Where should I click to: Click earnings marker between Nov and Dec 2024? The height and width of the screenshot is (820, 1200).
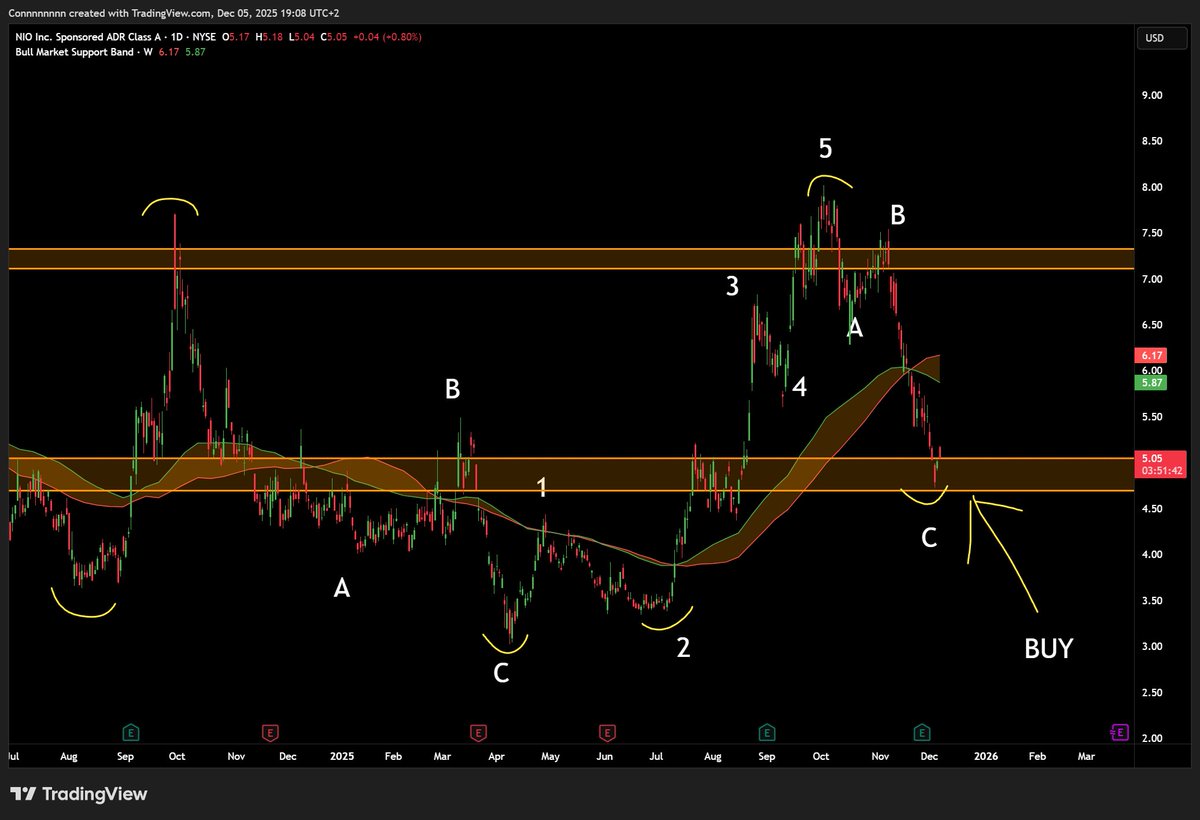click(269, 732)
